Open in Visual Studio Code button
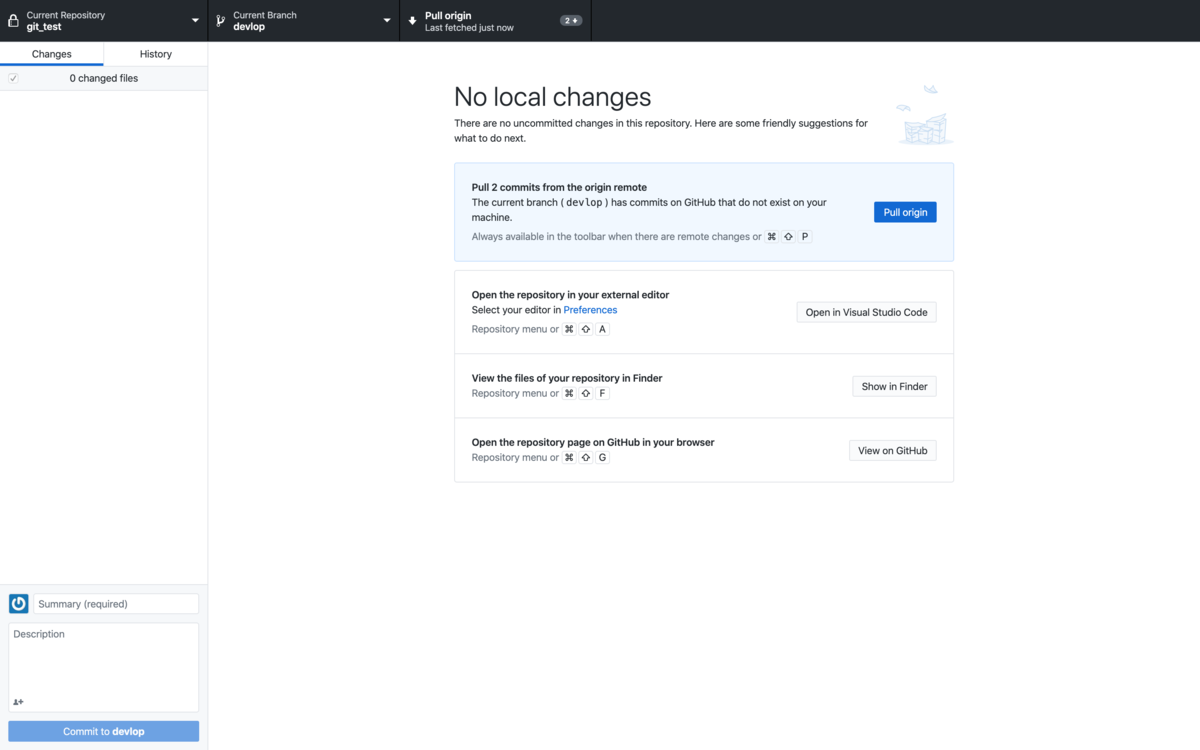This screenshot has width=1200, height=750. pos(867,312)
